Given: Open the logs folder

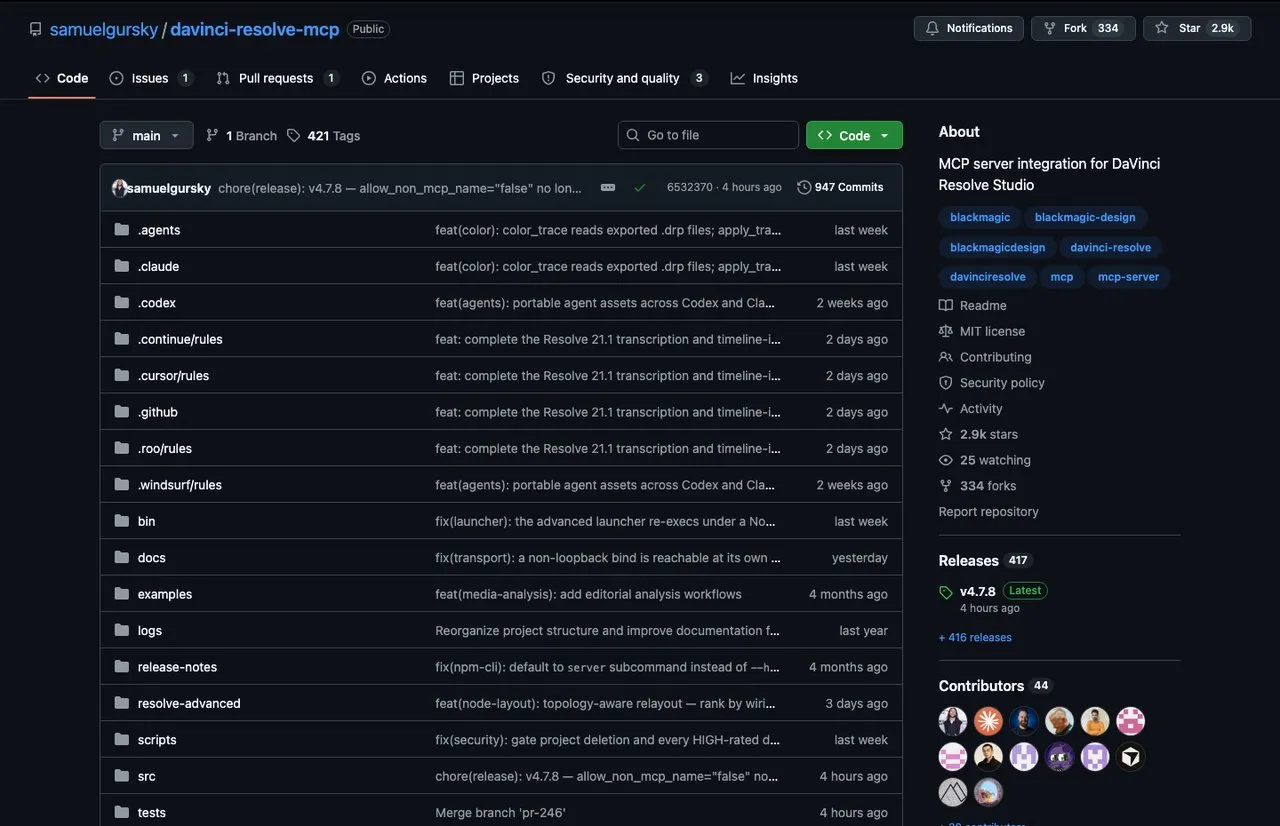Looking at the screenshot, I should tap(150, 630).
